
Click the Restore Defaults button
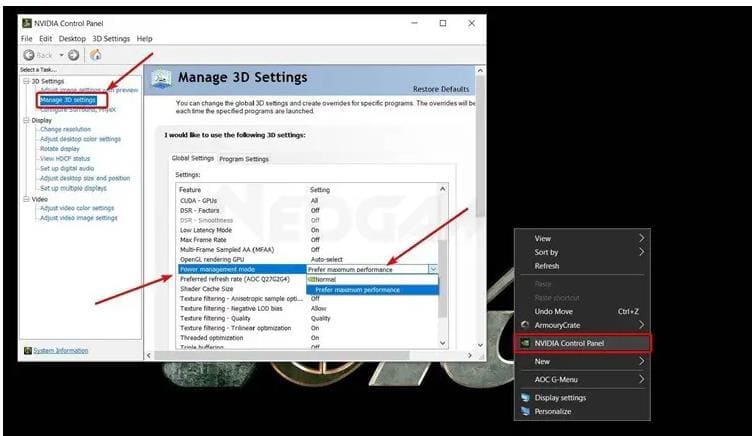(x=440, y=89)
